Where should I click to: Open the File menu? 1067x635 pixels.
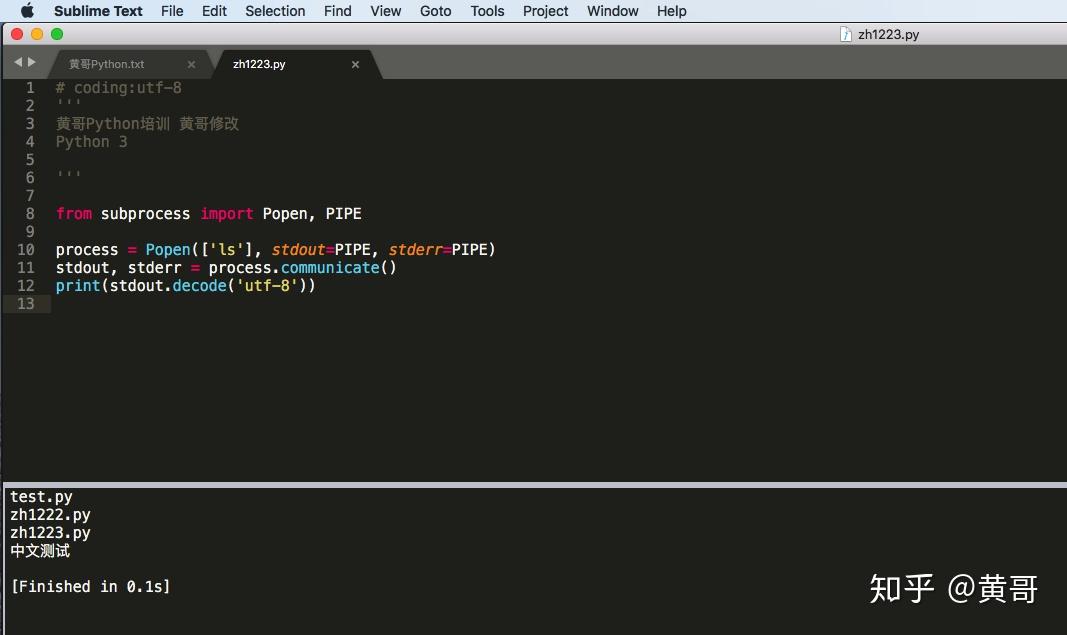click(x=171, y=11)
